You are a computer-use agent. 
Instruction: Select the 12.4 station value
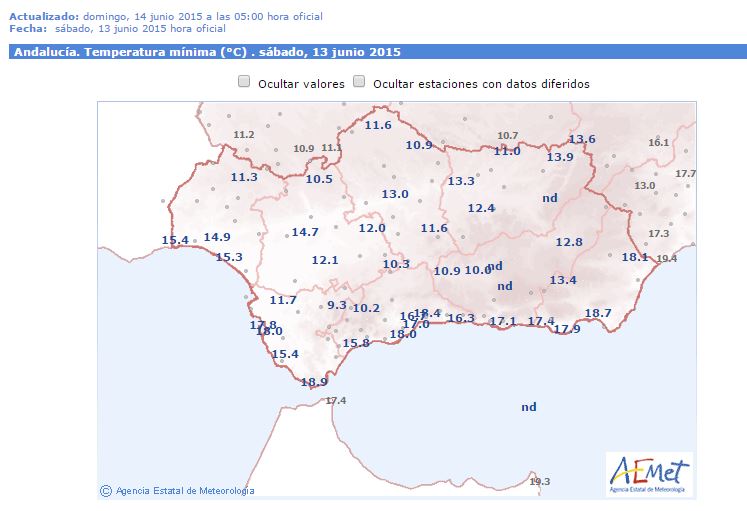(x=482, y=208)
